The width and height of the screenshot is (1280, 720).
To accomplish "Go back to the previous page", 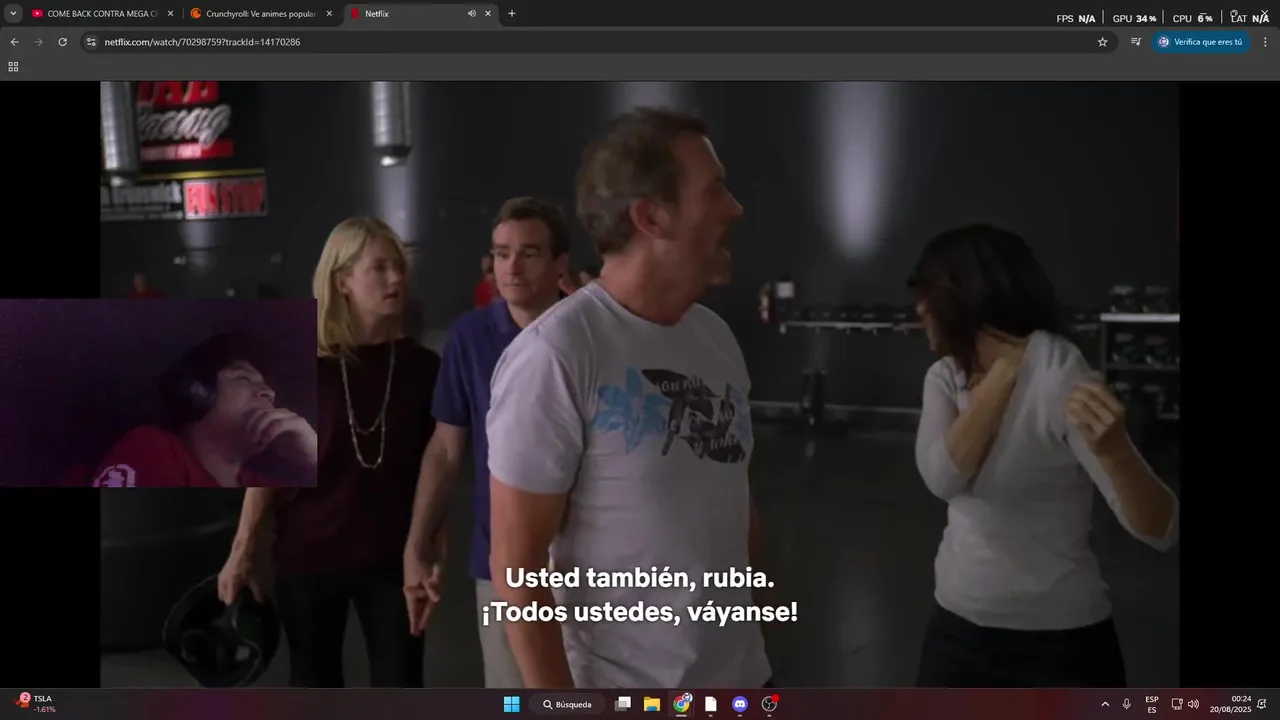I will [14, 42].
